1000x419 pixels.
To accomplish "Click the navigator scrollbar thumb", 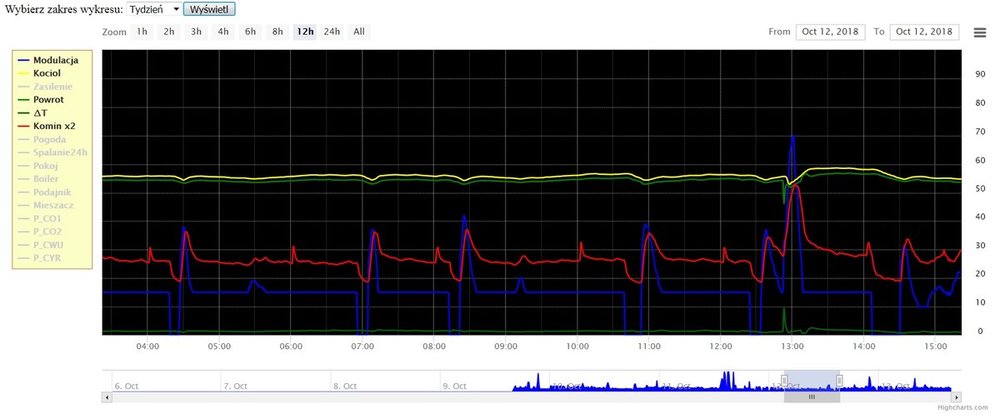I will [x=811, y=397].
